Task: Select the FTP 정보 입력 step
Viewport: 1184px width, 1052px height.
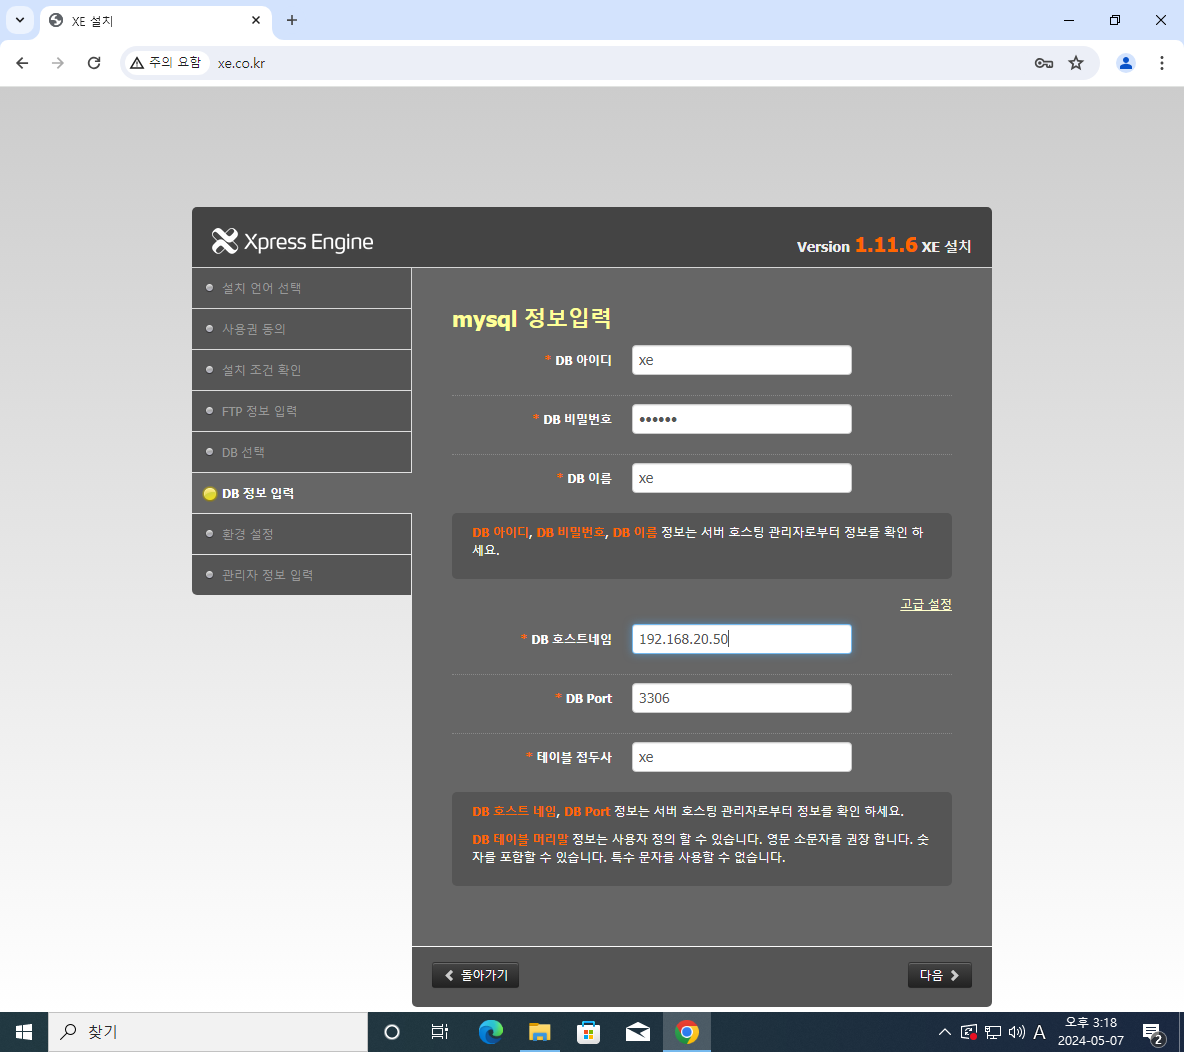Action: (302, 411)
